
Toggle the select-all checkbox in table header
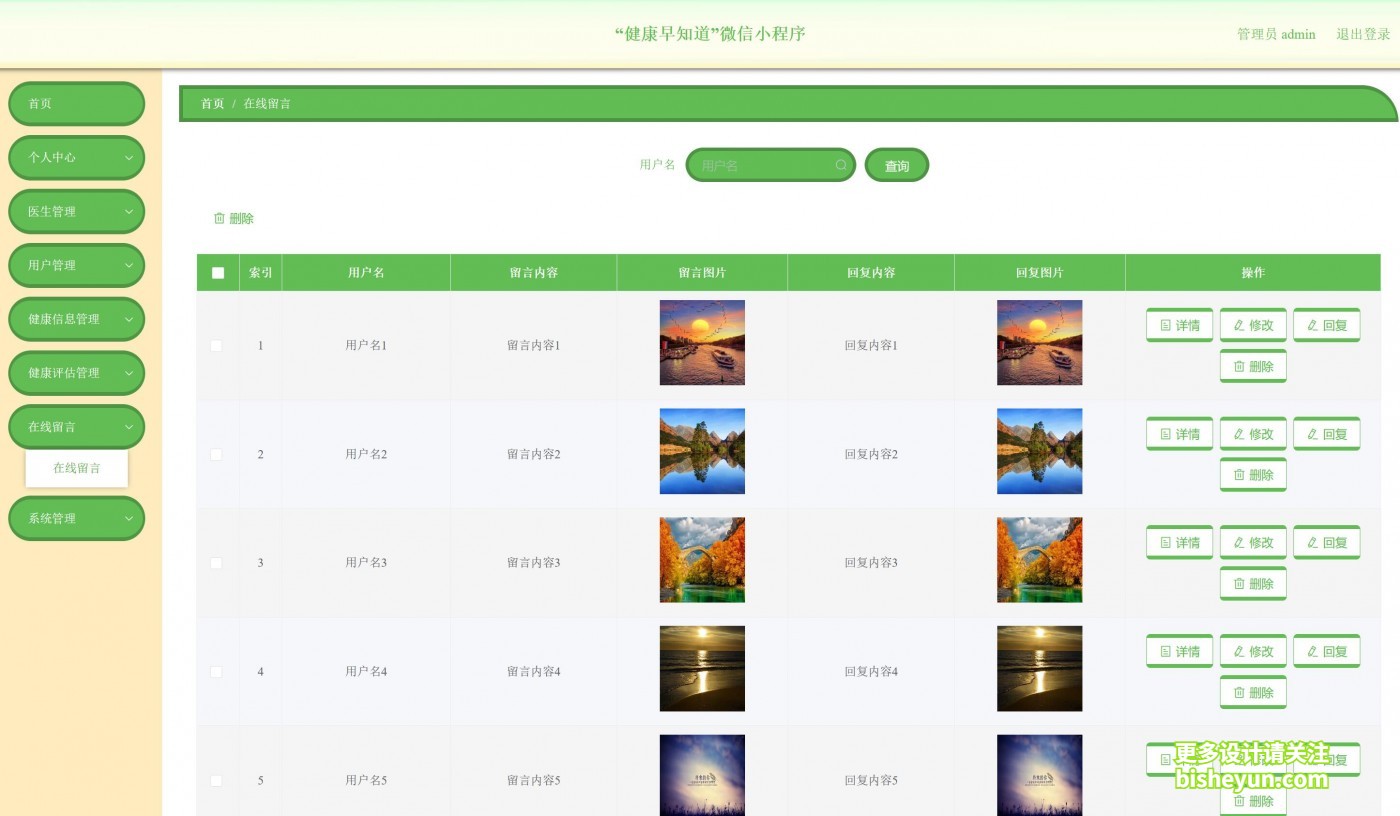(x=217, y=271)
